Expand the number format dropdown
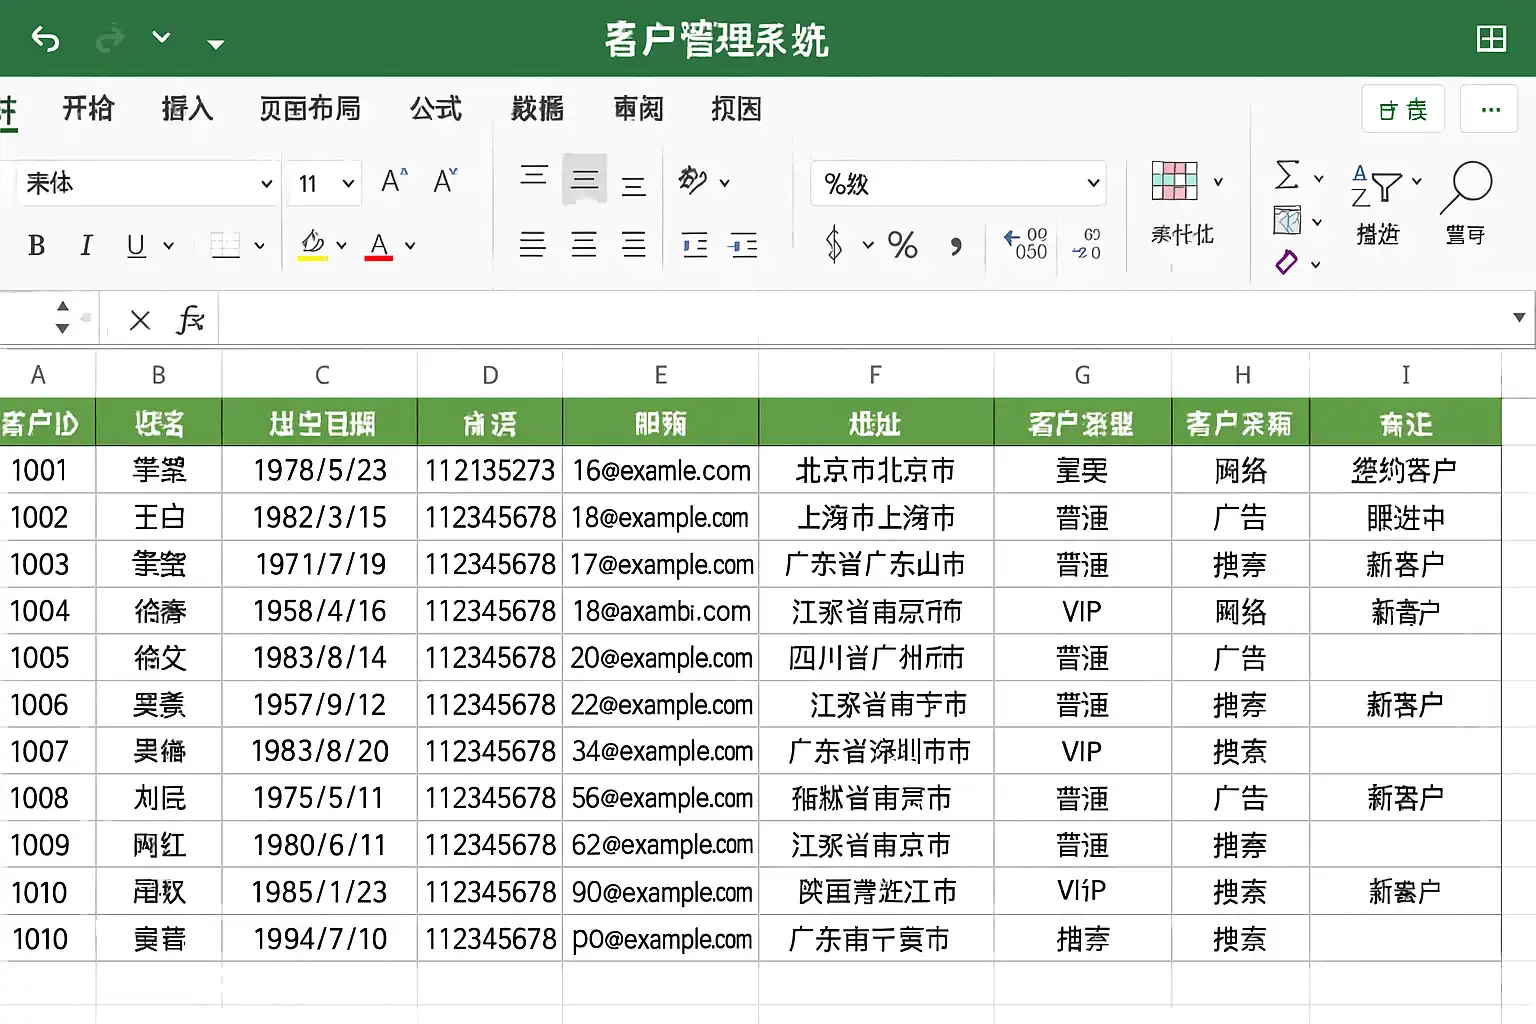 (x=1093, y=183)
